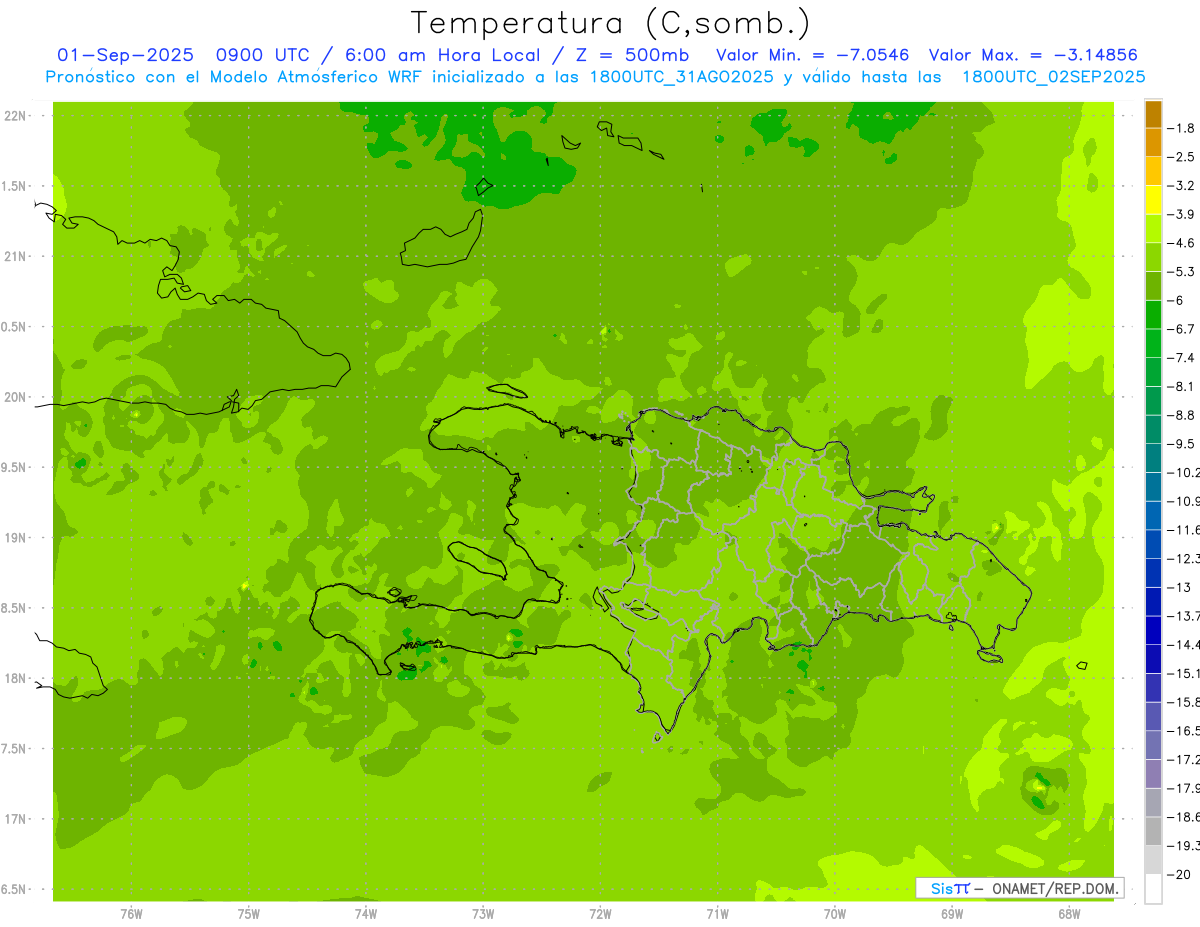Click the '-4.6' legend value
The image size is (1200, 927).
pyautogui.click(x=1183, y=243)
